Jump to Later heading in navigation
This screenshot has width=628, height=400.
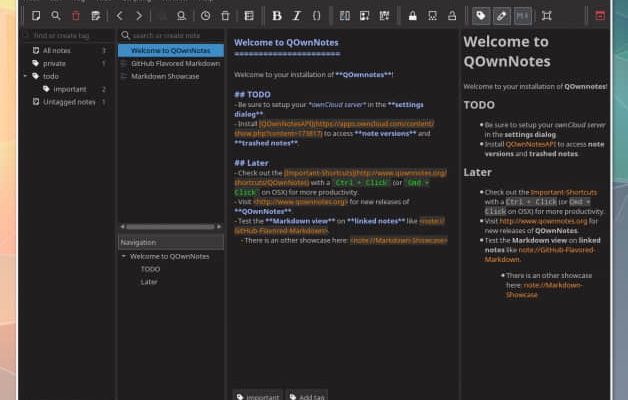149,282
